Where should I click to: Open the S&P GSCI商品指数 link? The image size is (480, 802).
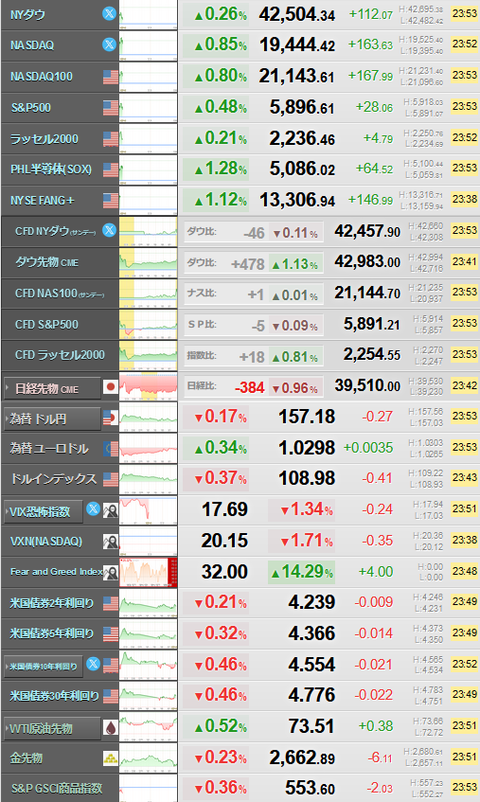tap(57, 788)
